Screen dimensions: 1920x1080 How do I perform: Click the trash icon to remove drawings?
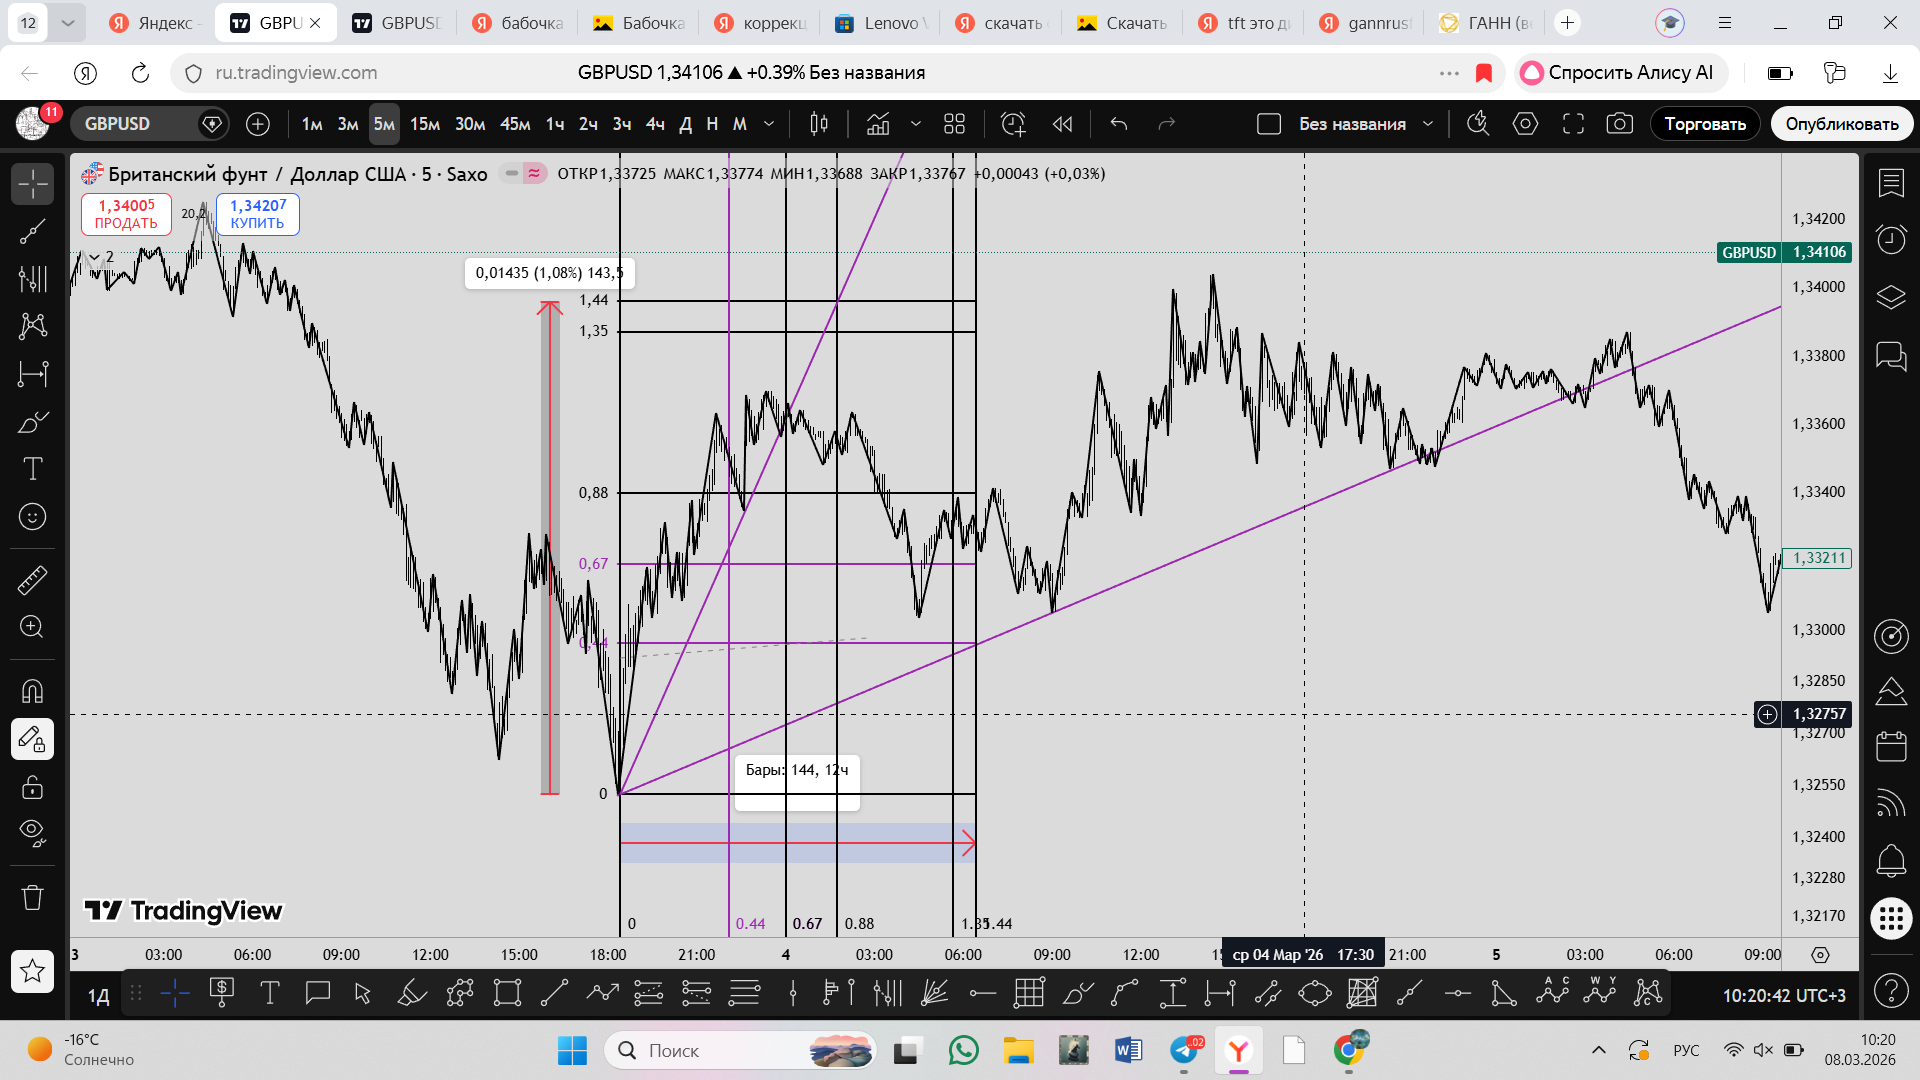click(x=33, y=897)
